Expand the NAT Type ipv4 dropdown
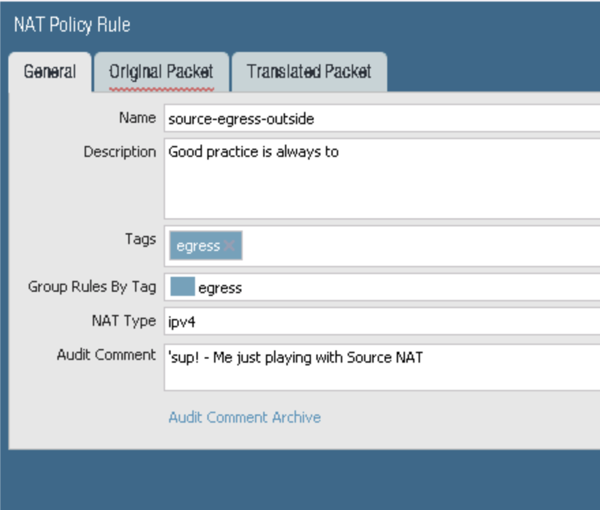This screenshot has width=600, height=510. (x=380, y=322)
